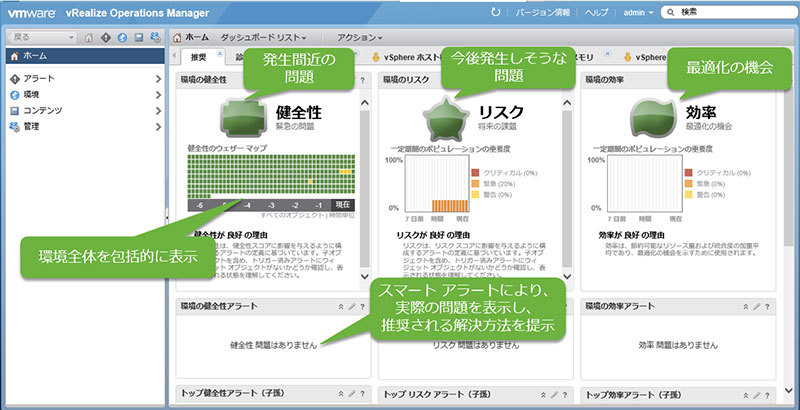This screenshot has height=410, width=800.
Task: Click the tab strip's left scroll arrow
Action: coord(175,57)
